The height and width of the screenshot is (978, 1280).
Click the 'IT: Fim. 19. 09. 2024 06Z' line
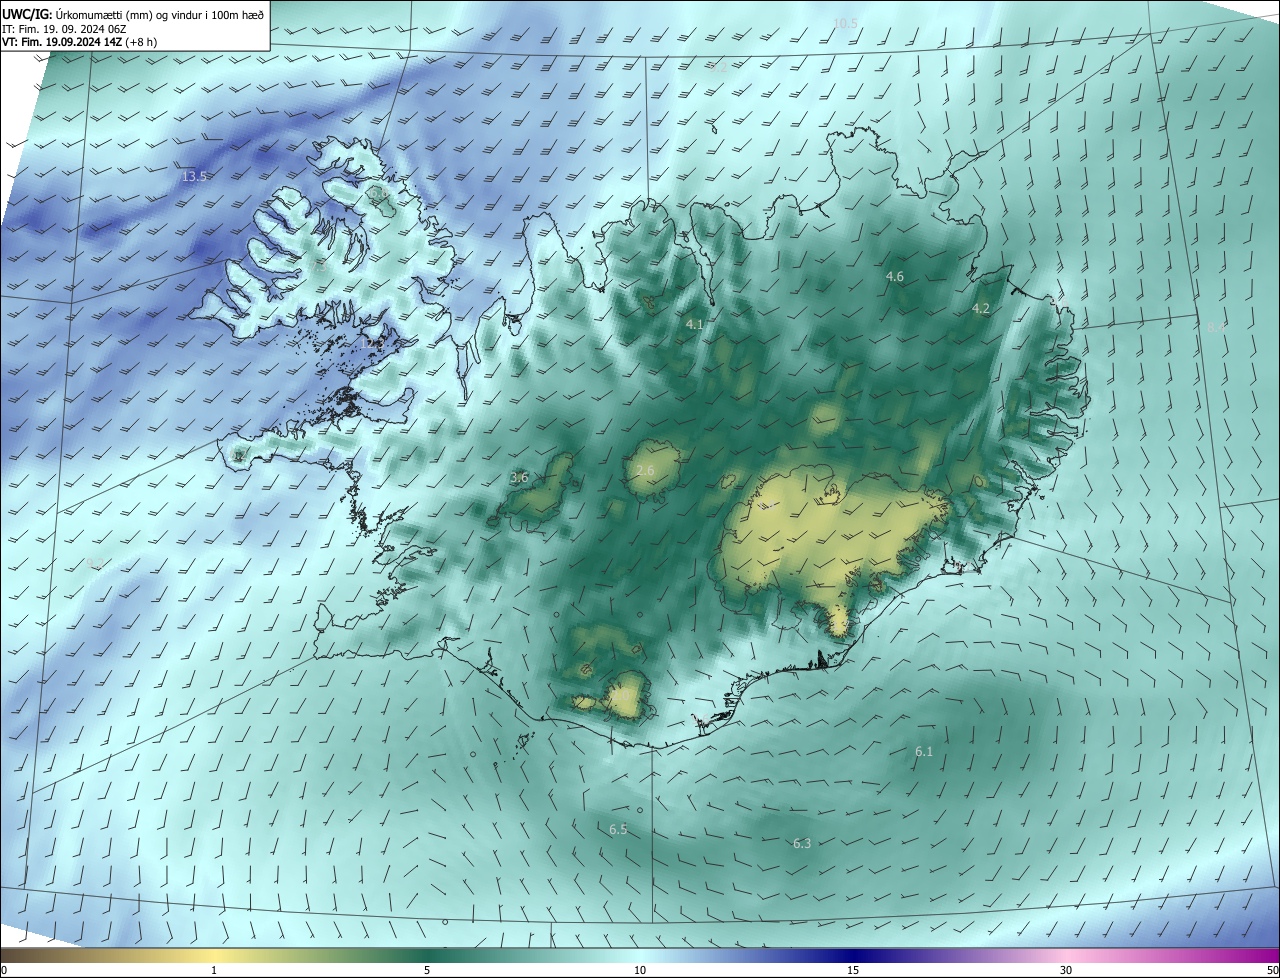pos(64,29)
